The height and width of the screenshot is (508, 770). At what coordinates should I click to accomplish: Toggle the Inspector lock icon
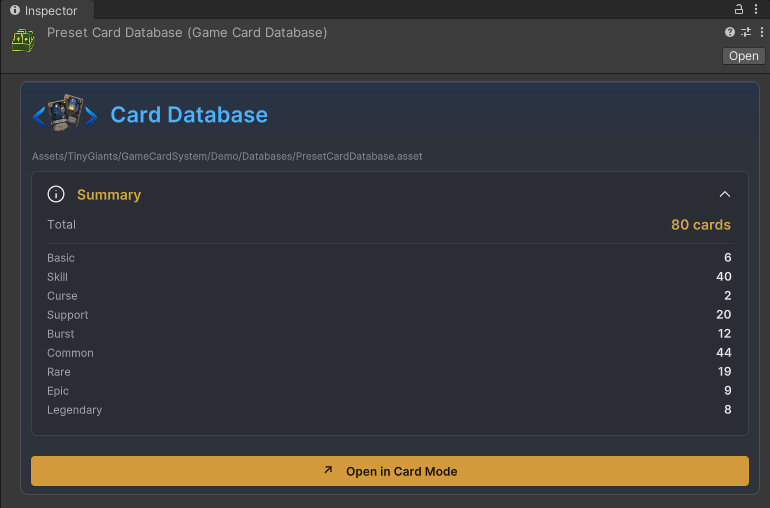pos(738,9)
